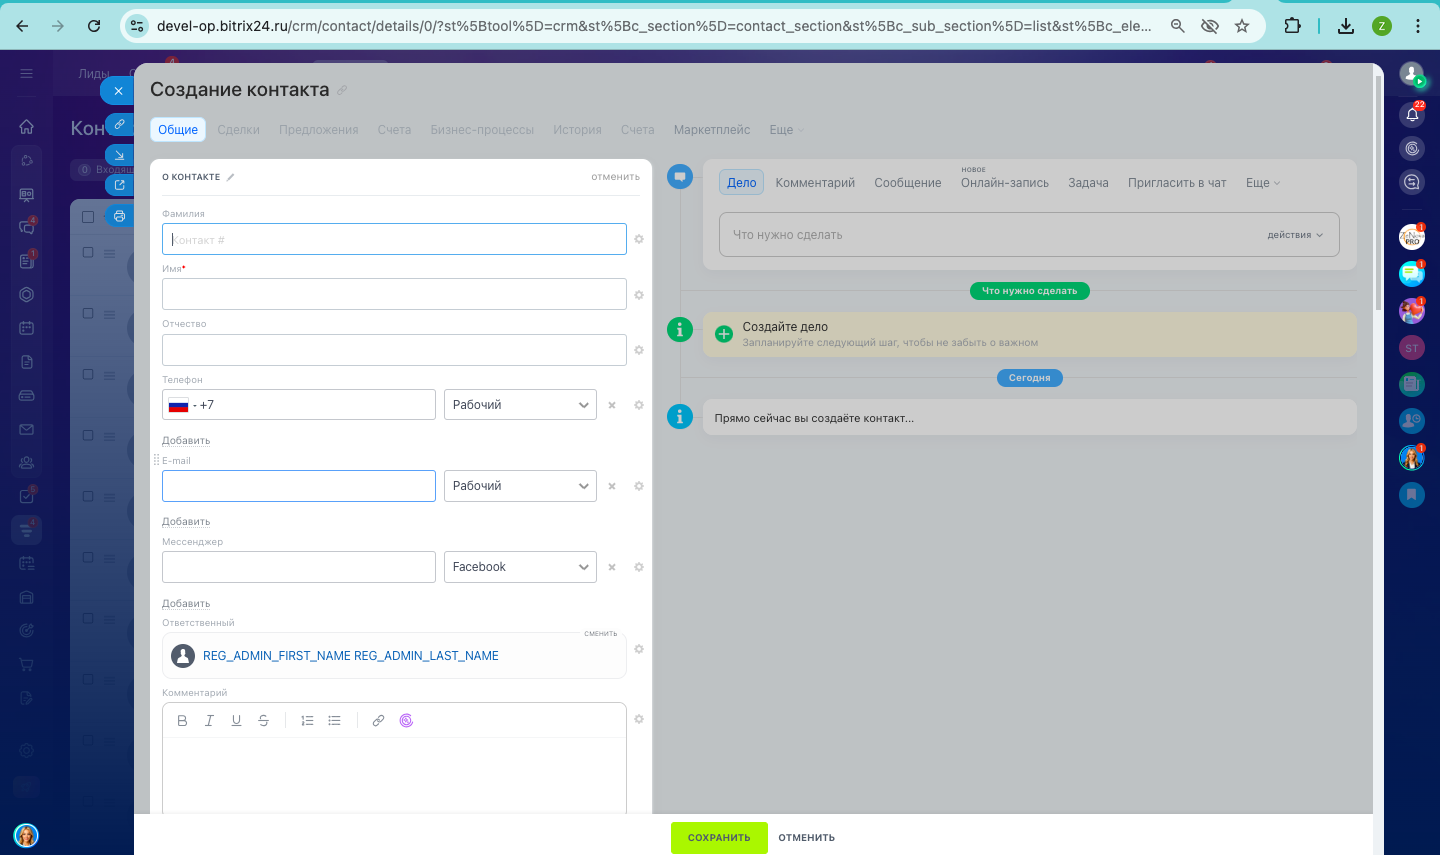
Task: Toggle the select-all checkbox in contacts list
Action: [88, 216]
